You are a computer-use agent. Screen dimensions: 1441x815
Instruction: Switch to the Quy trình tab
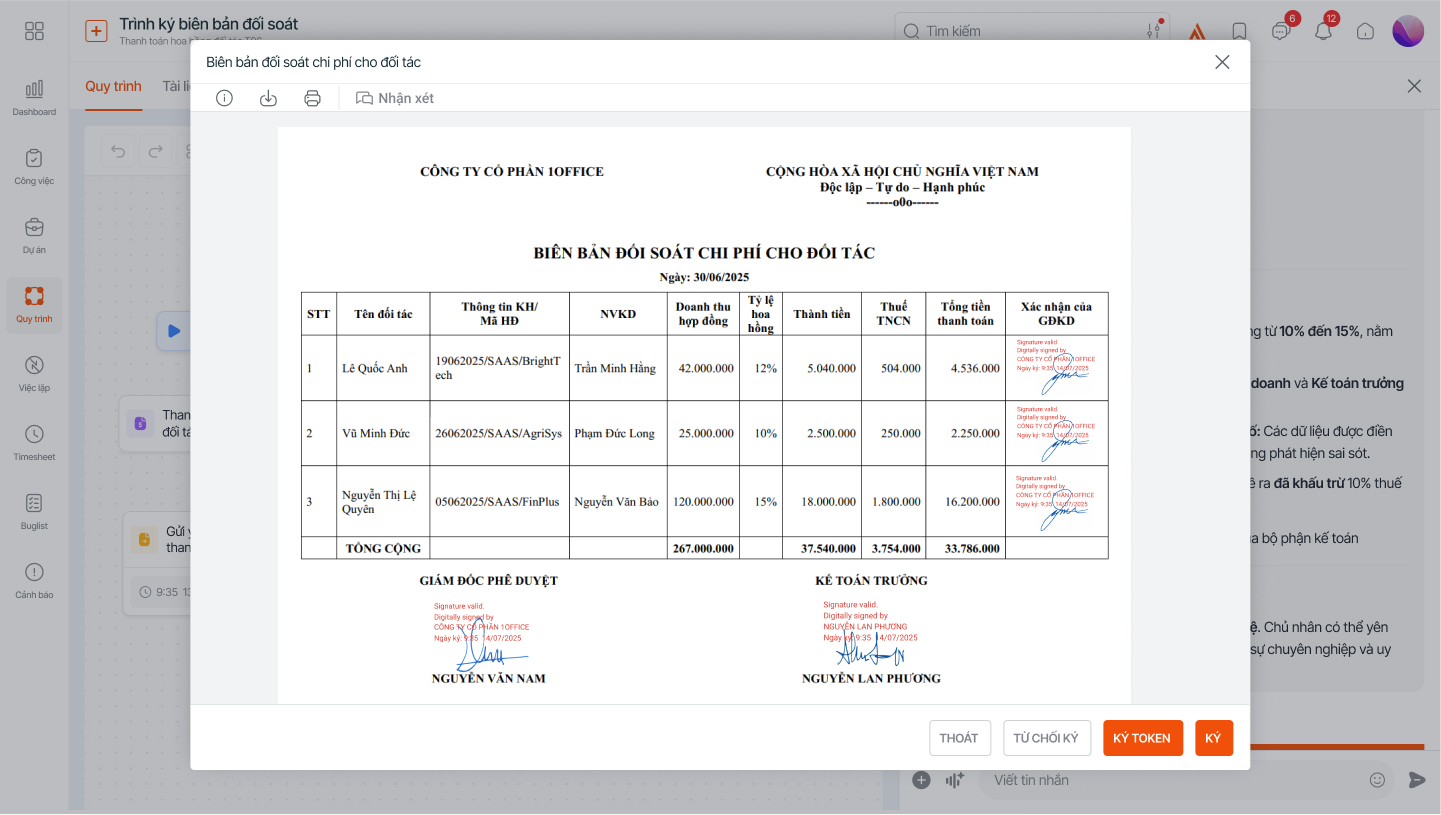[x=113, y=86]
